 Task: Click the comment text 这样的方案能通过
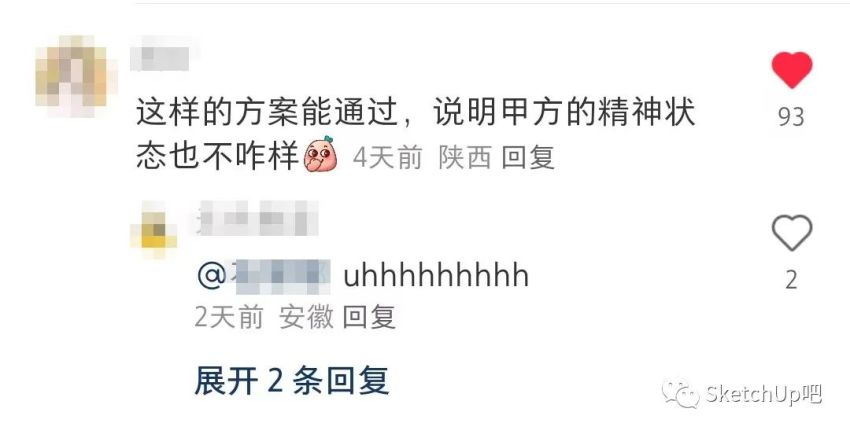(x=267, y=113)
